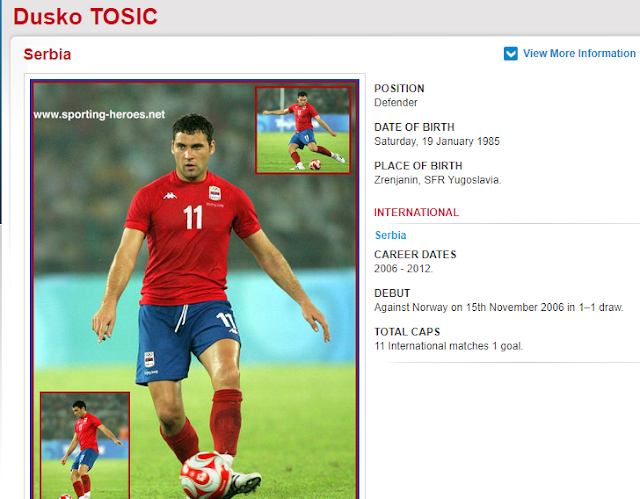640x499 pixels.
Task: Click the Zrenjanin, SFR Yugoslavia birthplace text
Action: (438, 180)
